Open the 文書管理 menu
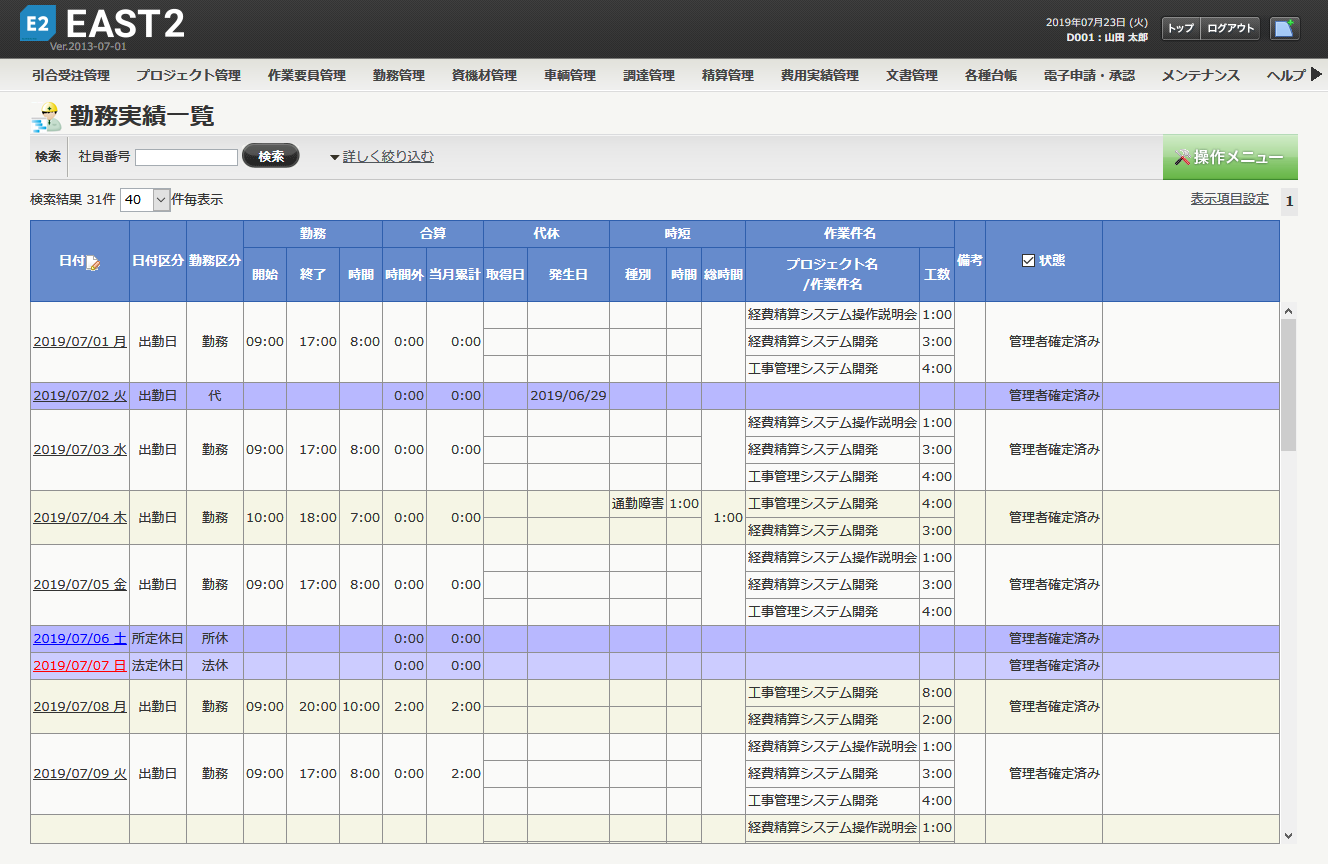Screen dimensions: 1328x864 click(911, 75)
